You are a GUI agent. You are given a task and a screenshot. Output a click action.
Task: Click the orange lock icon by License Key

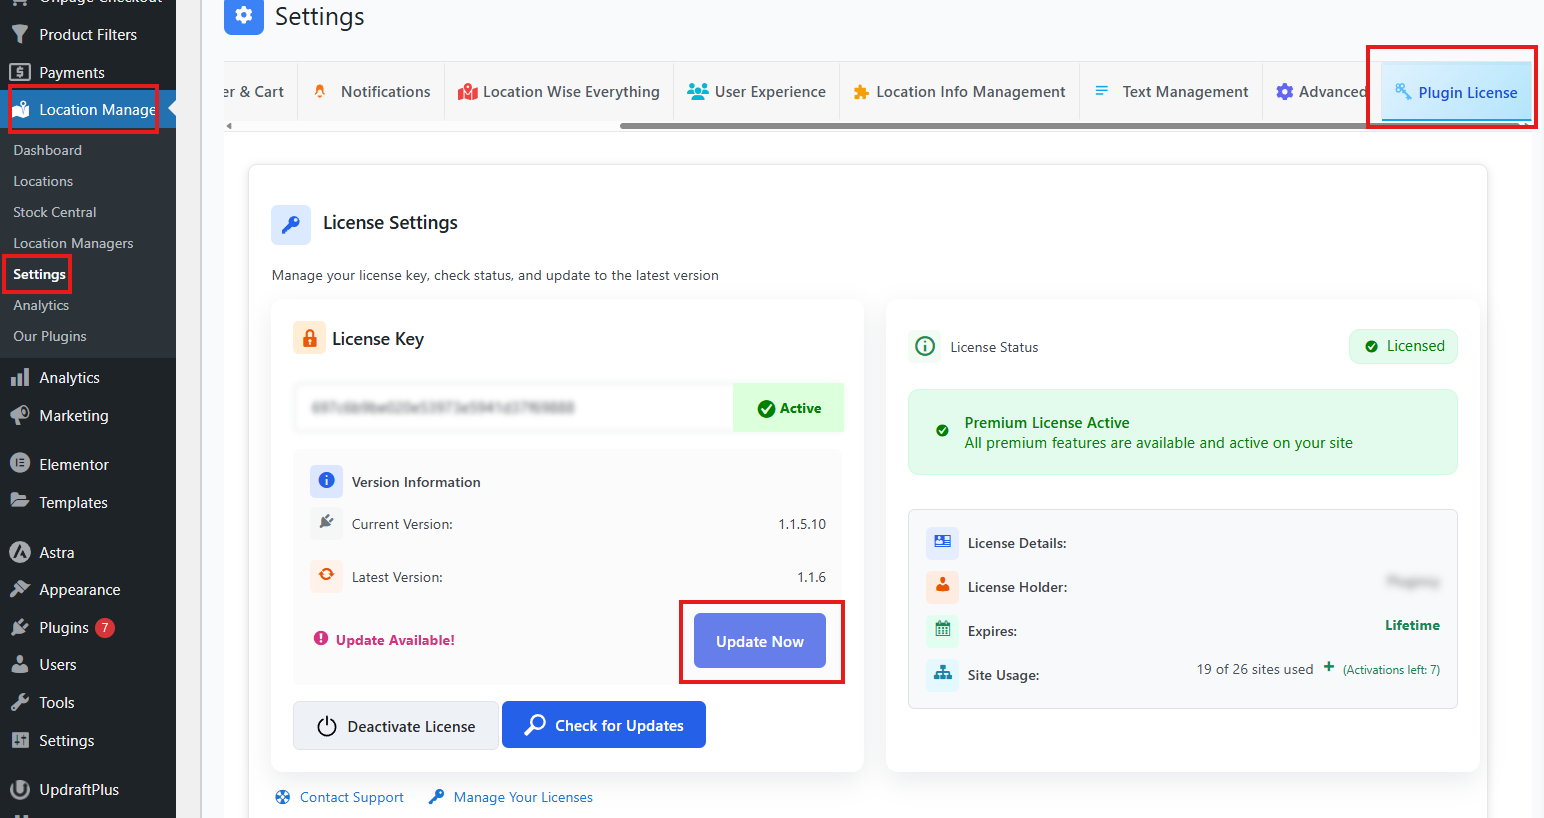click(x=309, y=338)
